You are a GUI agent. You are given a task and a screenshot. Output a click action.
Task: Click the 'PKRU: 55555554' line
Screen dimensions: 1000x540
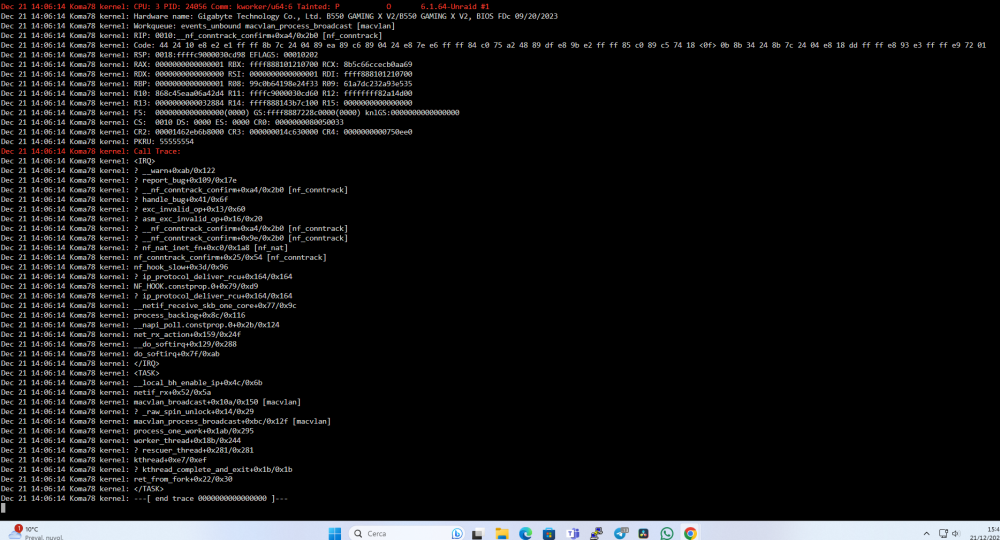(x=97, y=142)
